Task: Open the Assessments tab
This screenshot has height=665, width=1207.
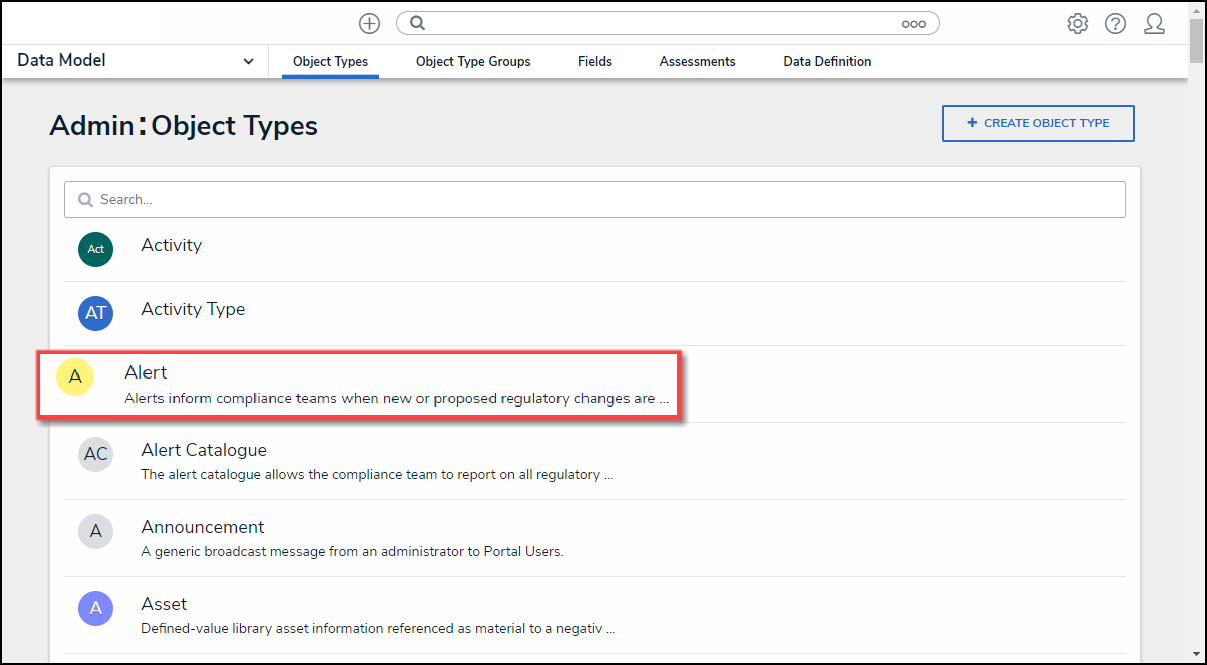Action: pos(697,61)
